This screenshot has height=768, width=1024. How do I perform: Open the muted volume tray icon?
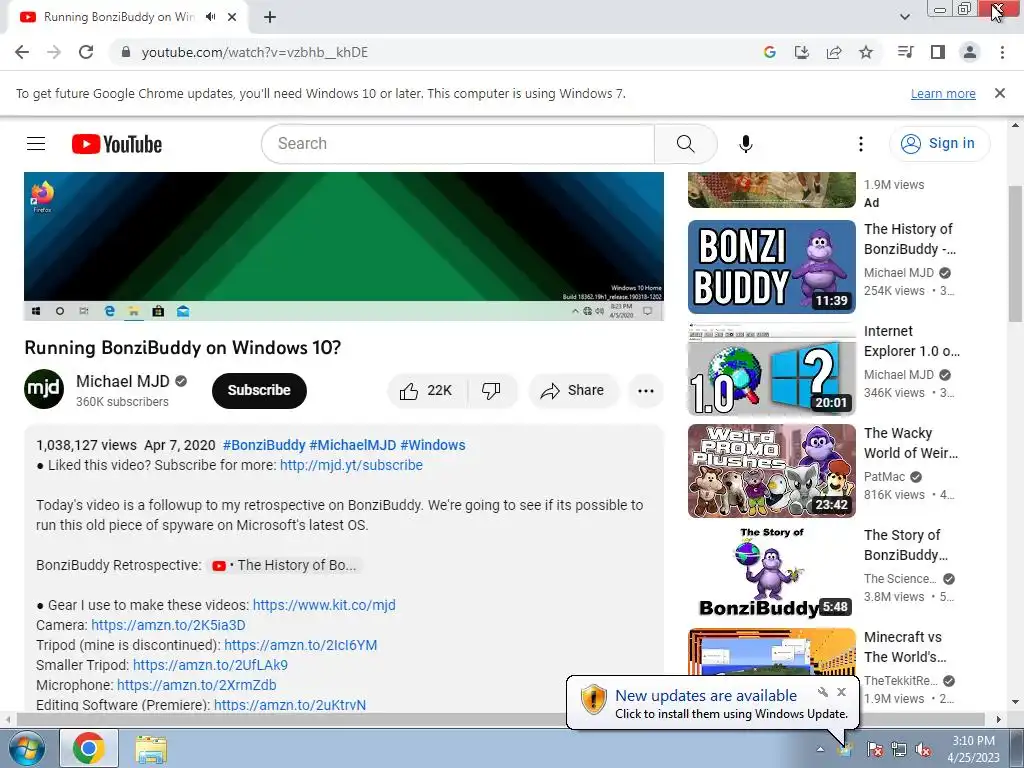tap(923, 749)
